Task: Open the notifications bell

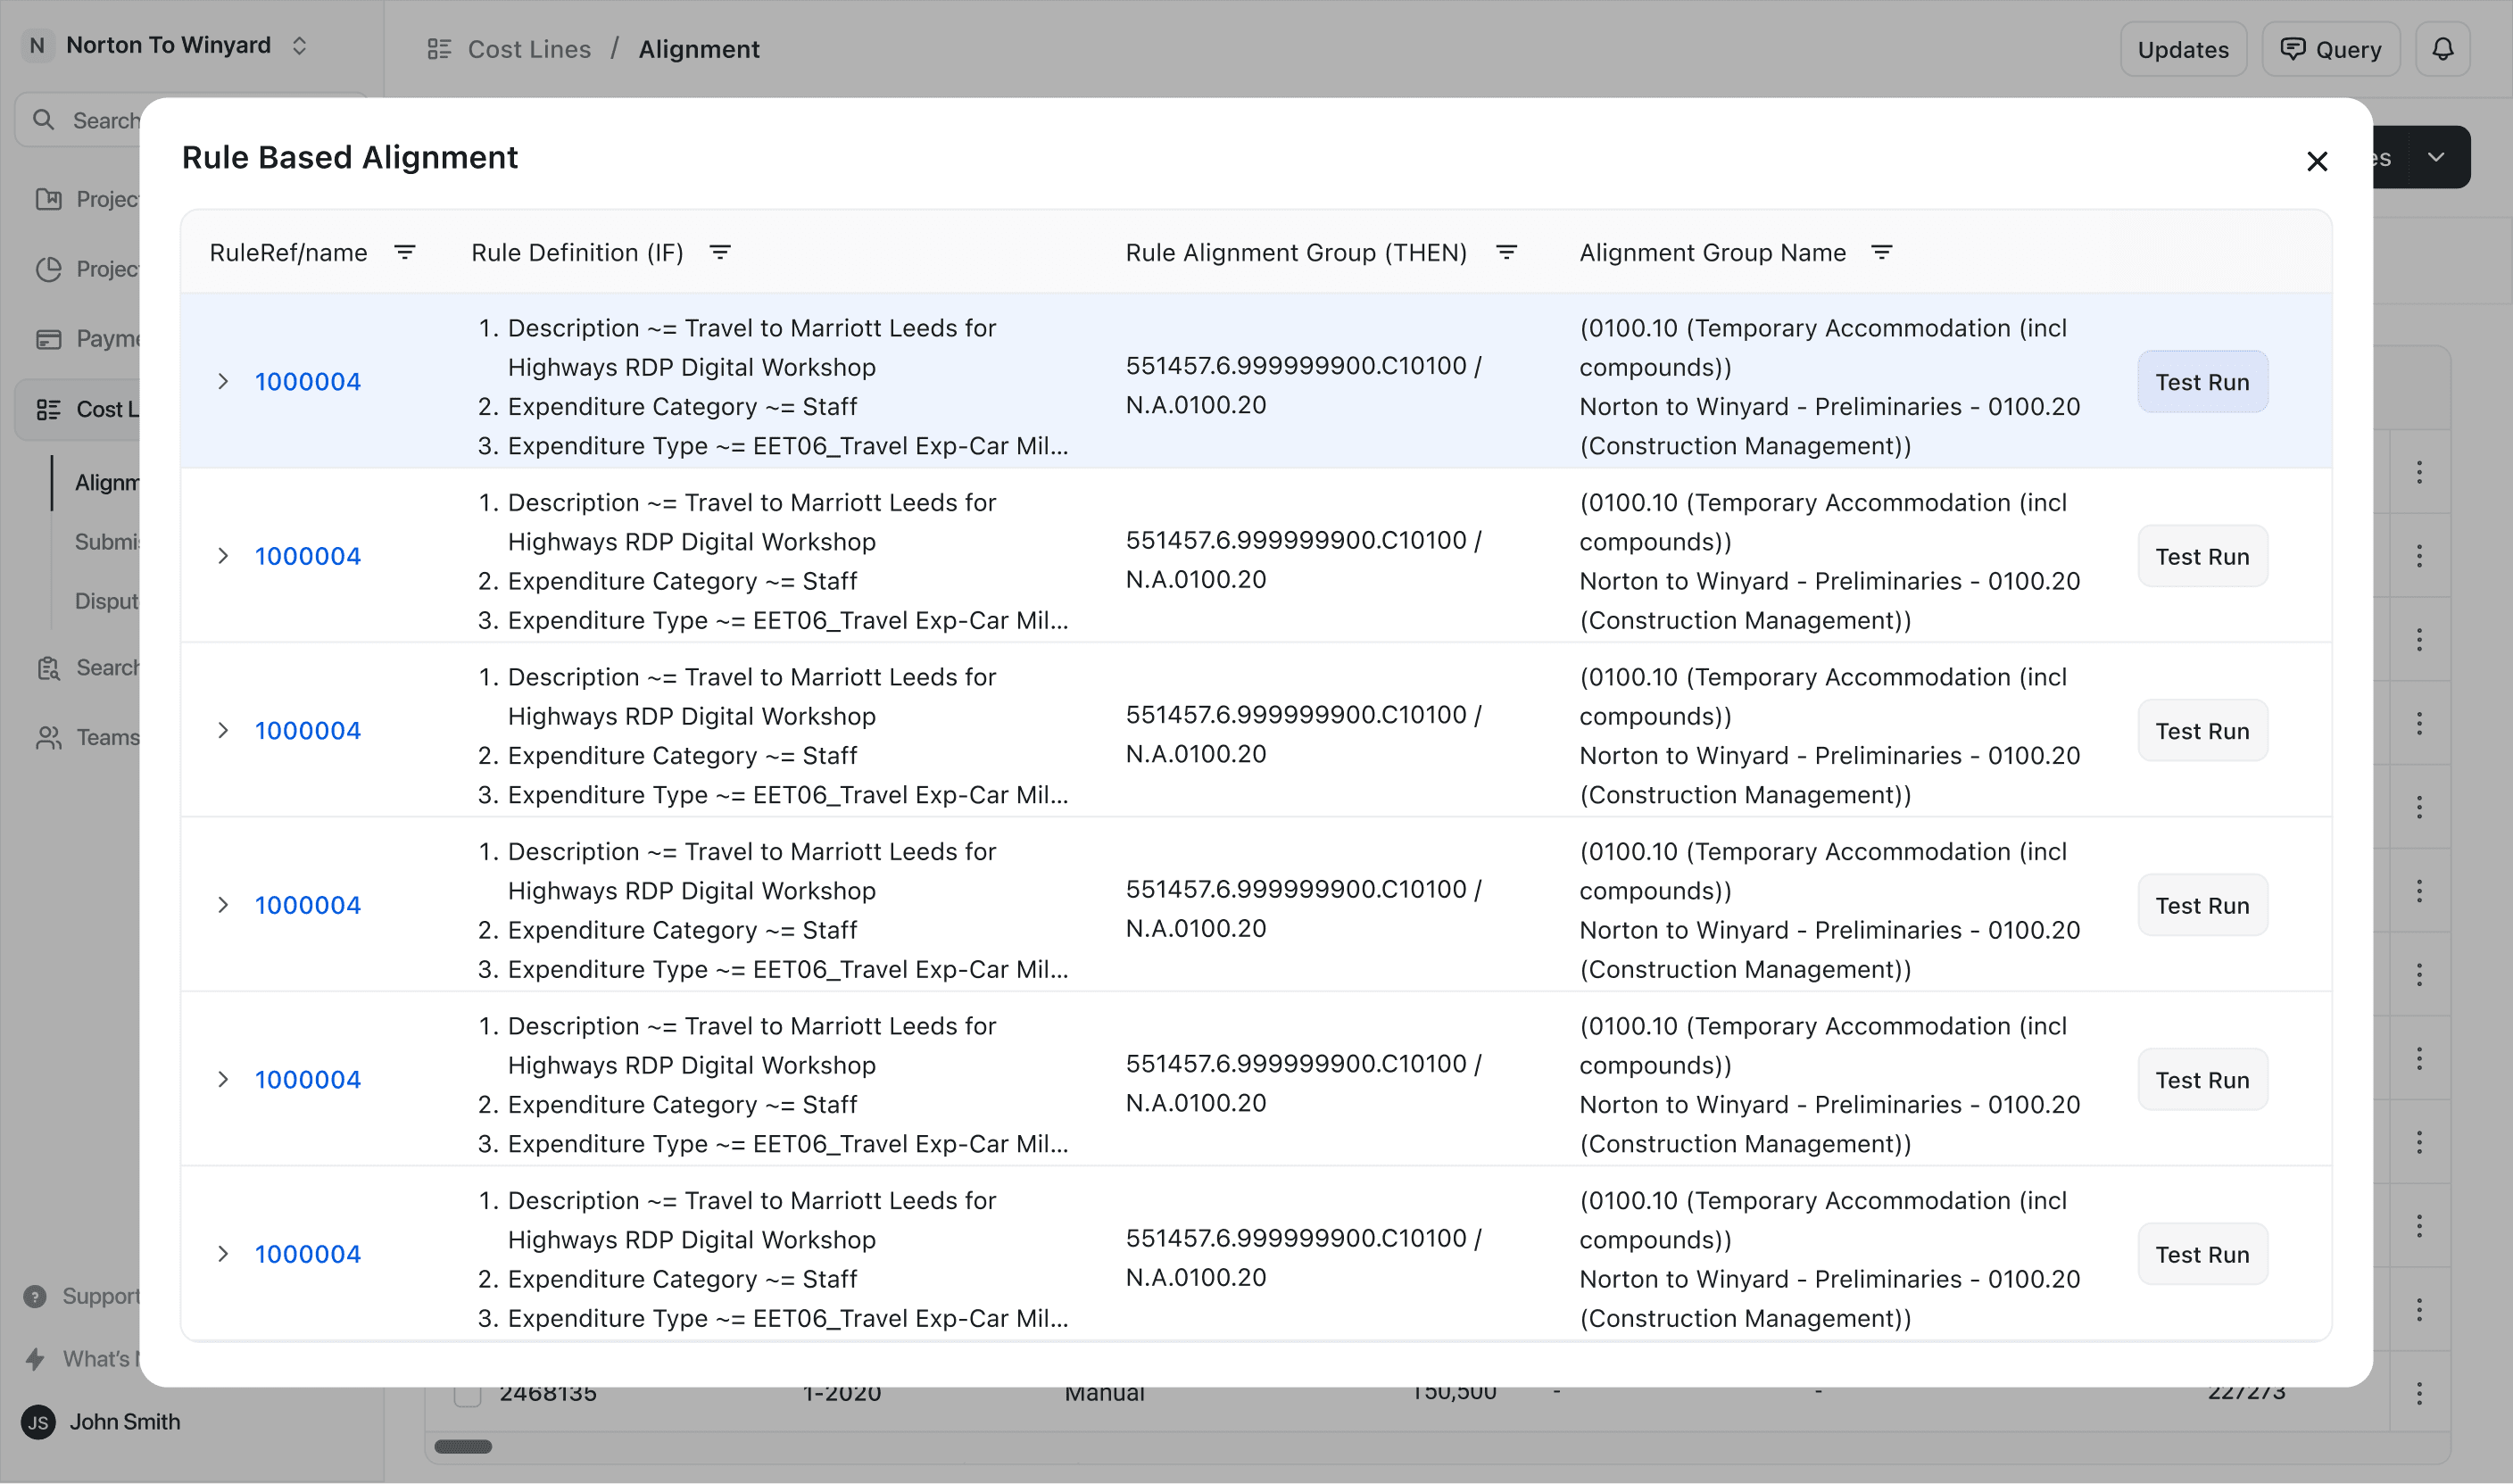Action: 2442,49
